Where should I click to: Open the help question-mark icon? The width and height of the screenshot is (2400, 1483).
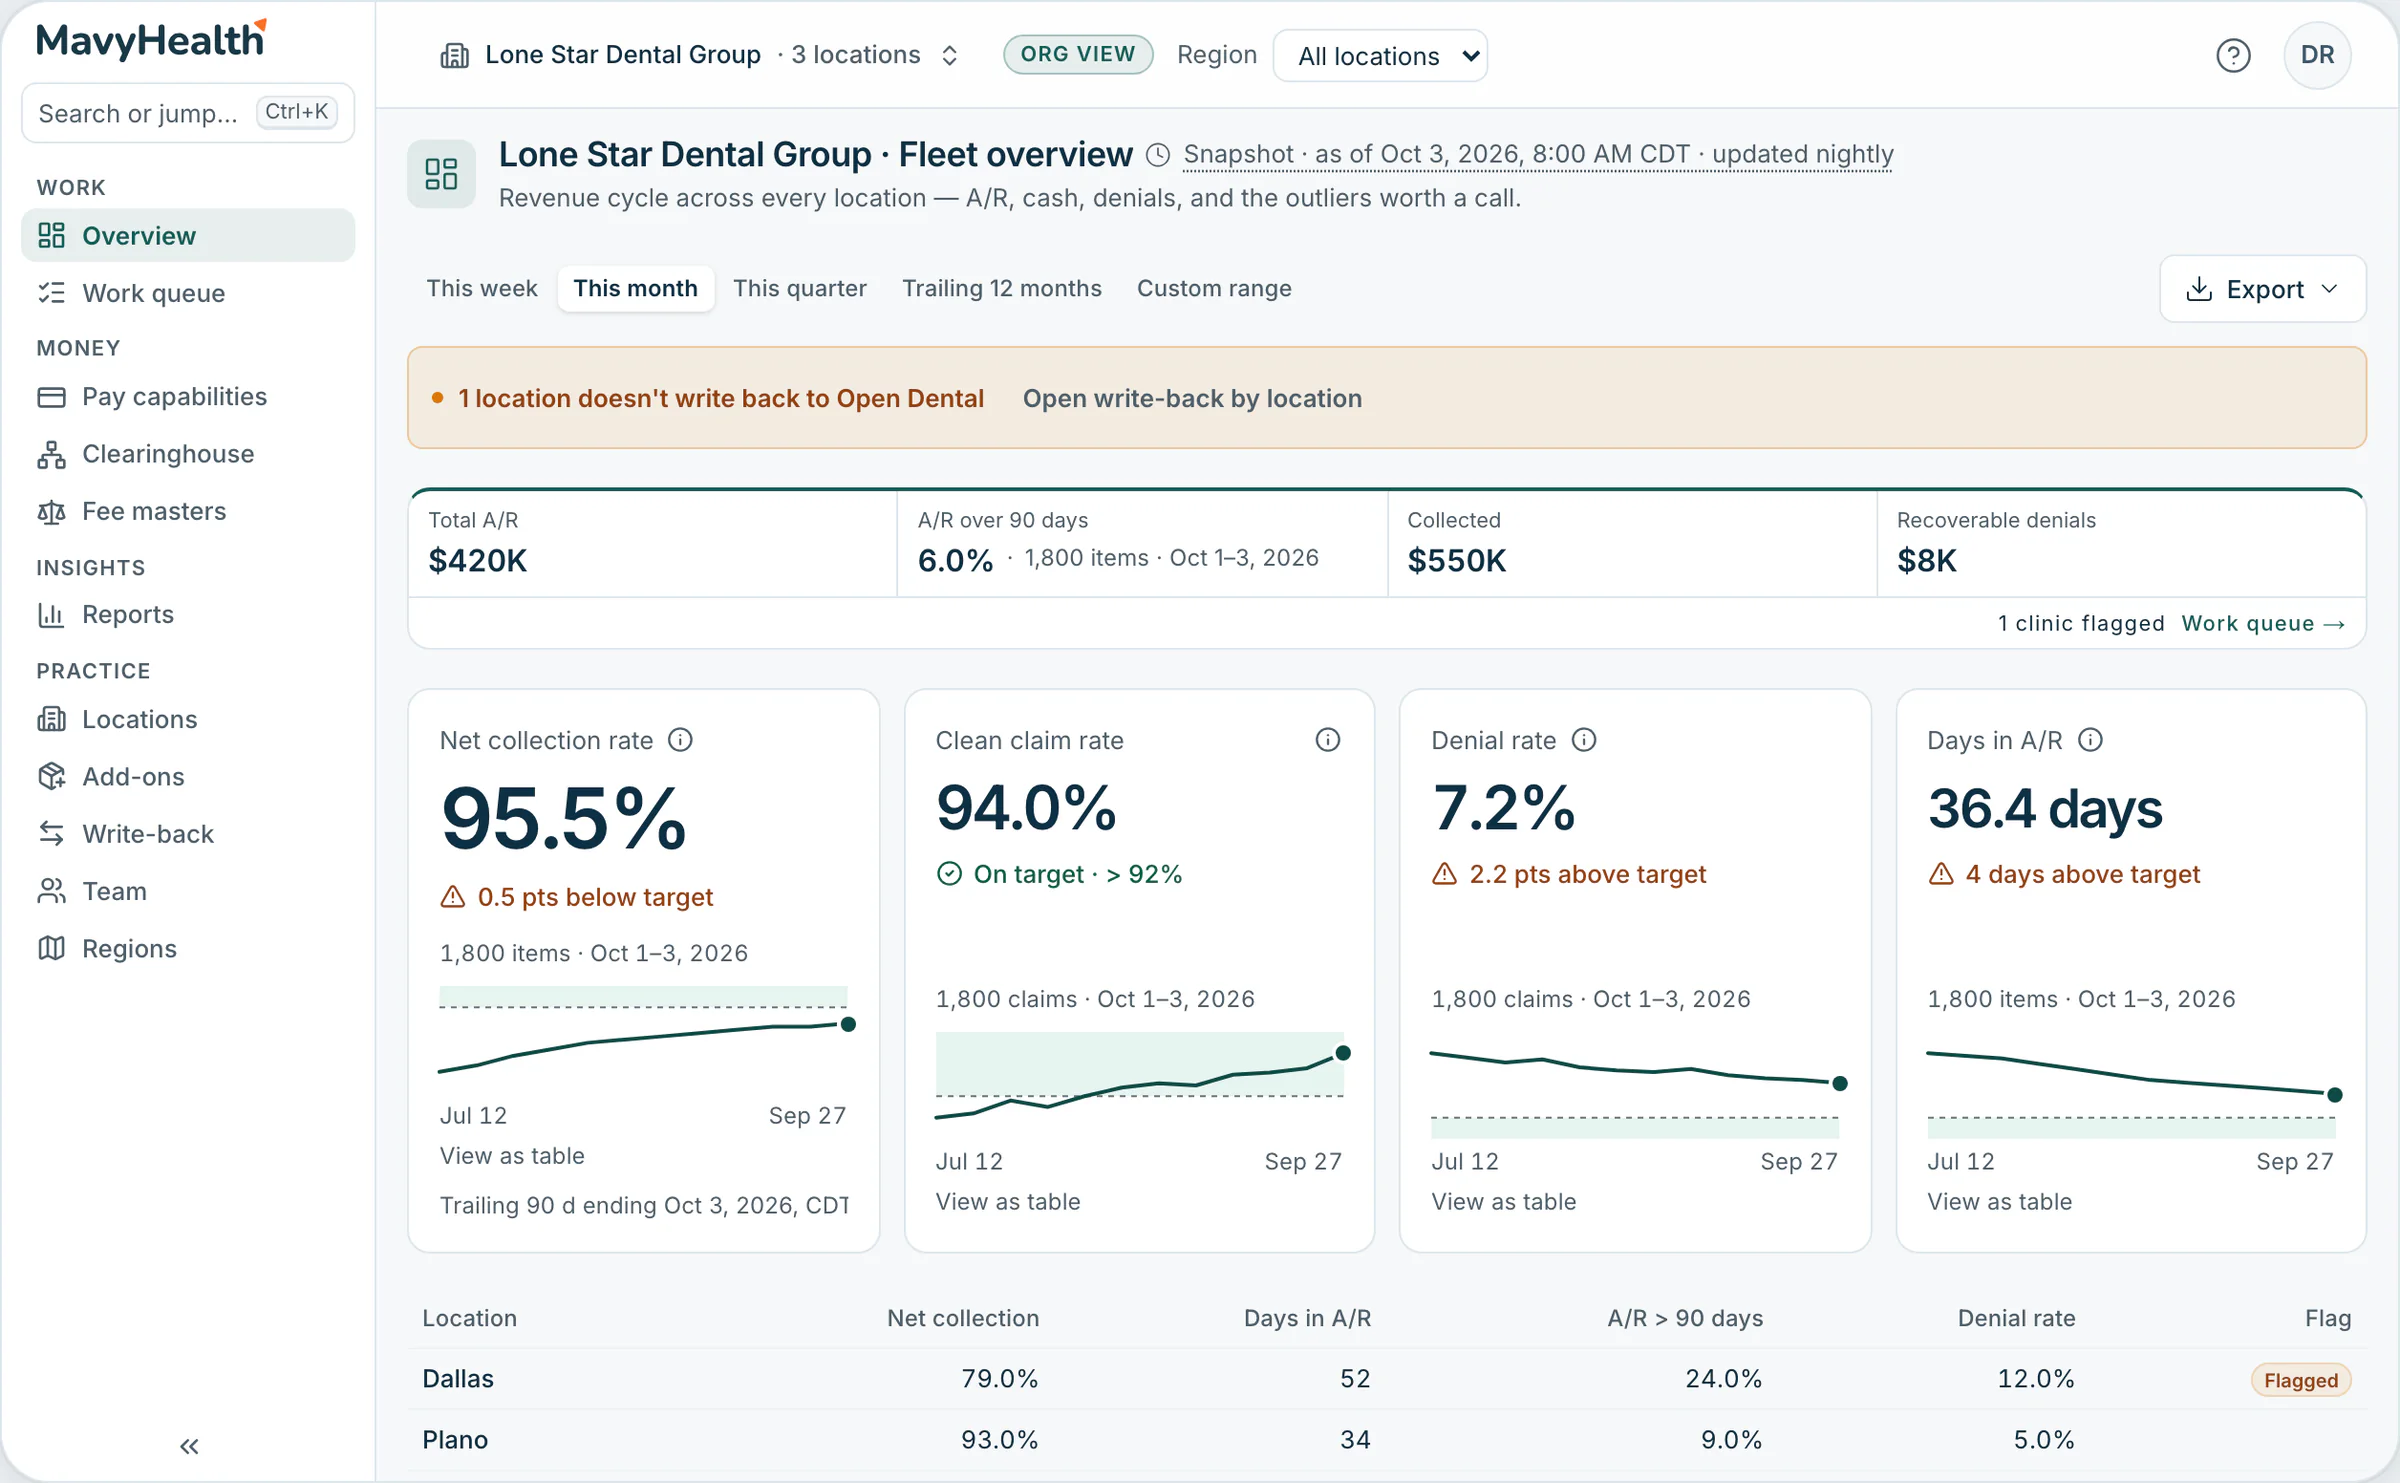point(2233,55)
